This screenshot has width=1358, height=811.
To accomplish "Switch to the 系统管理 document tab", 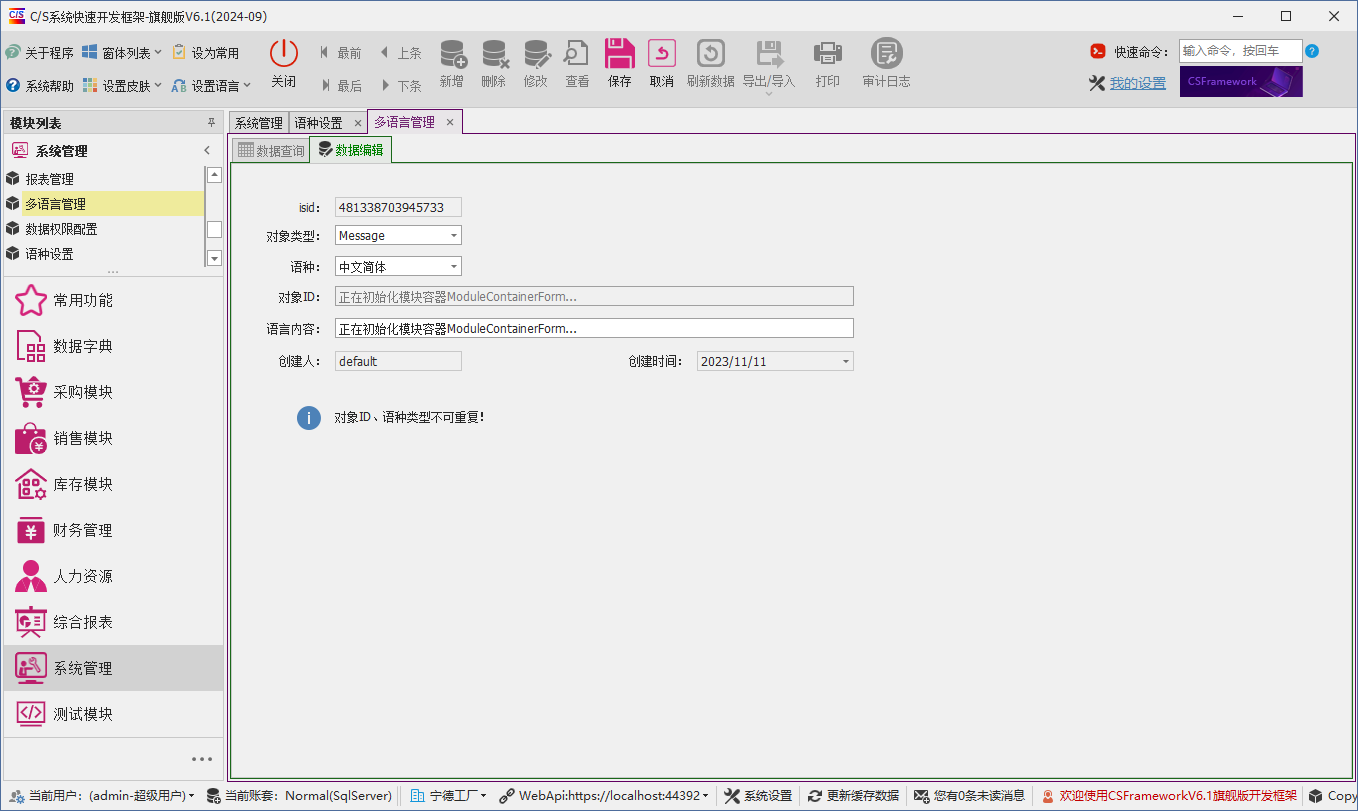I will [x=258, y=123].
